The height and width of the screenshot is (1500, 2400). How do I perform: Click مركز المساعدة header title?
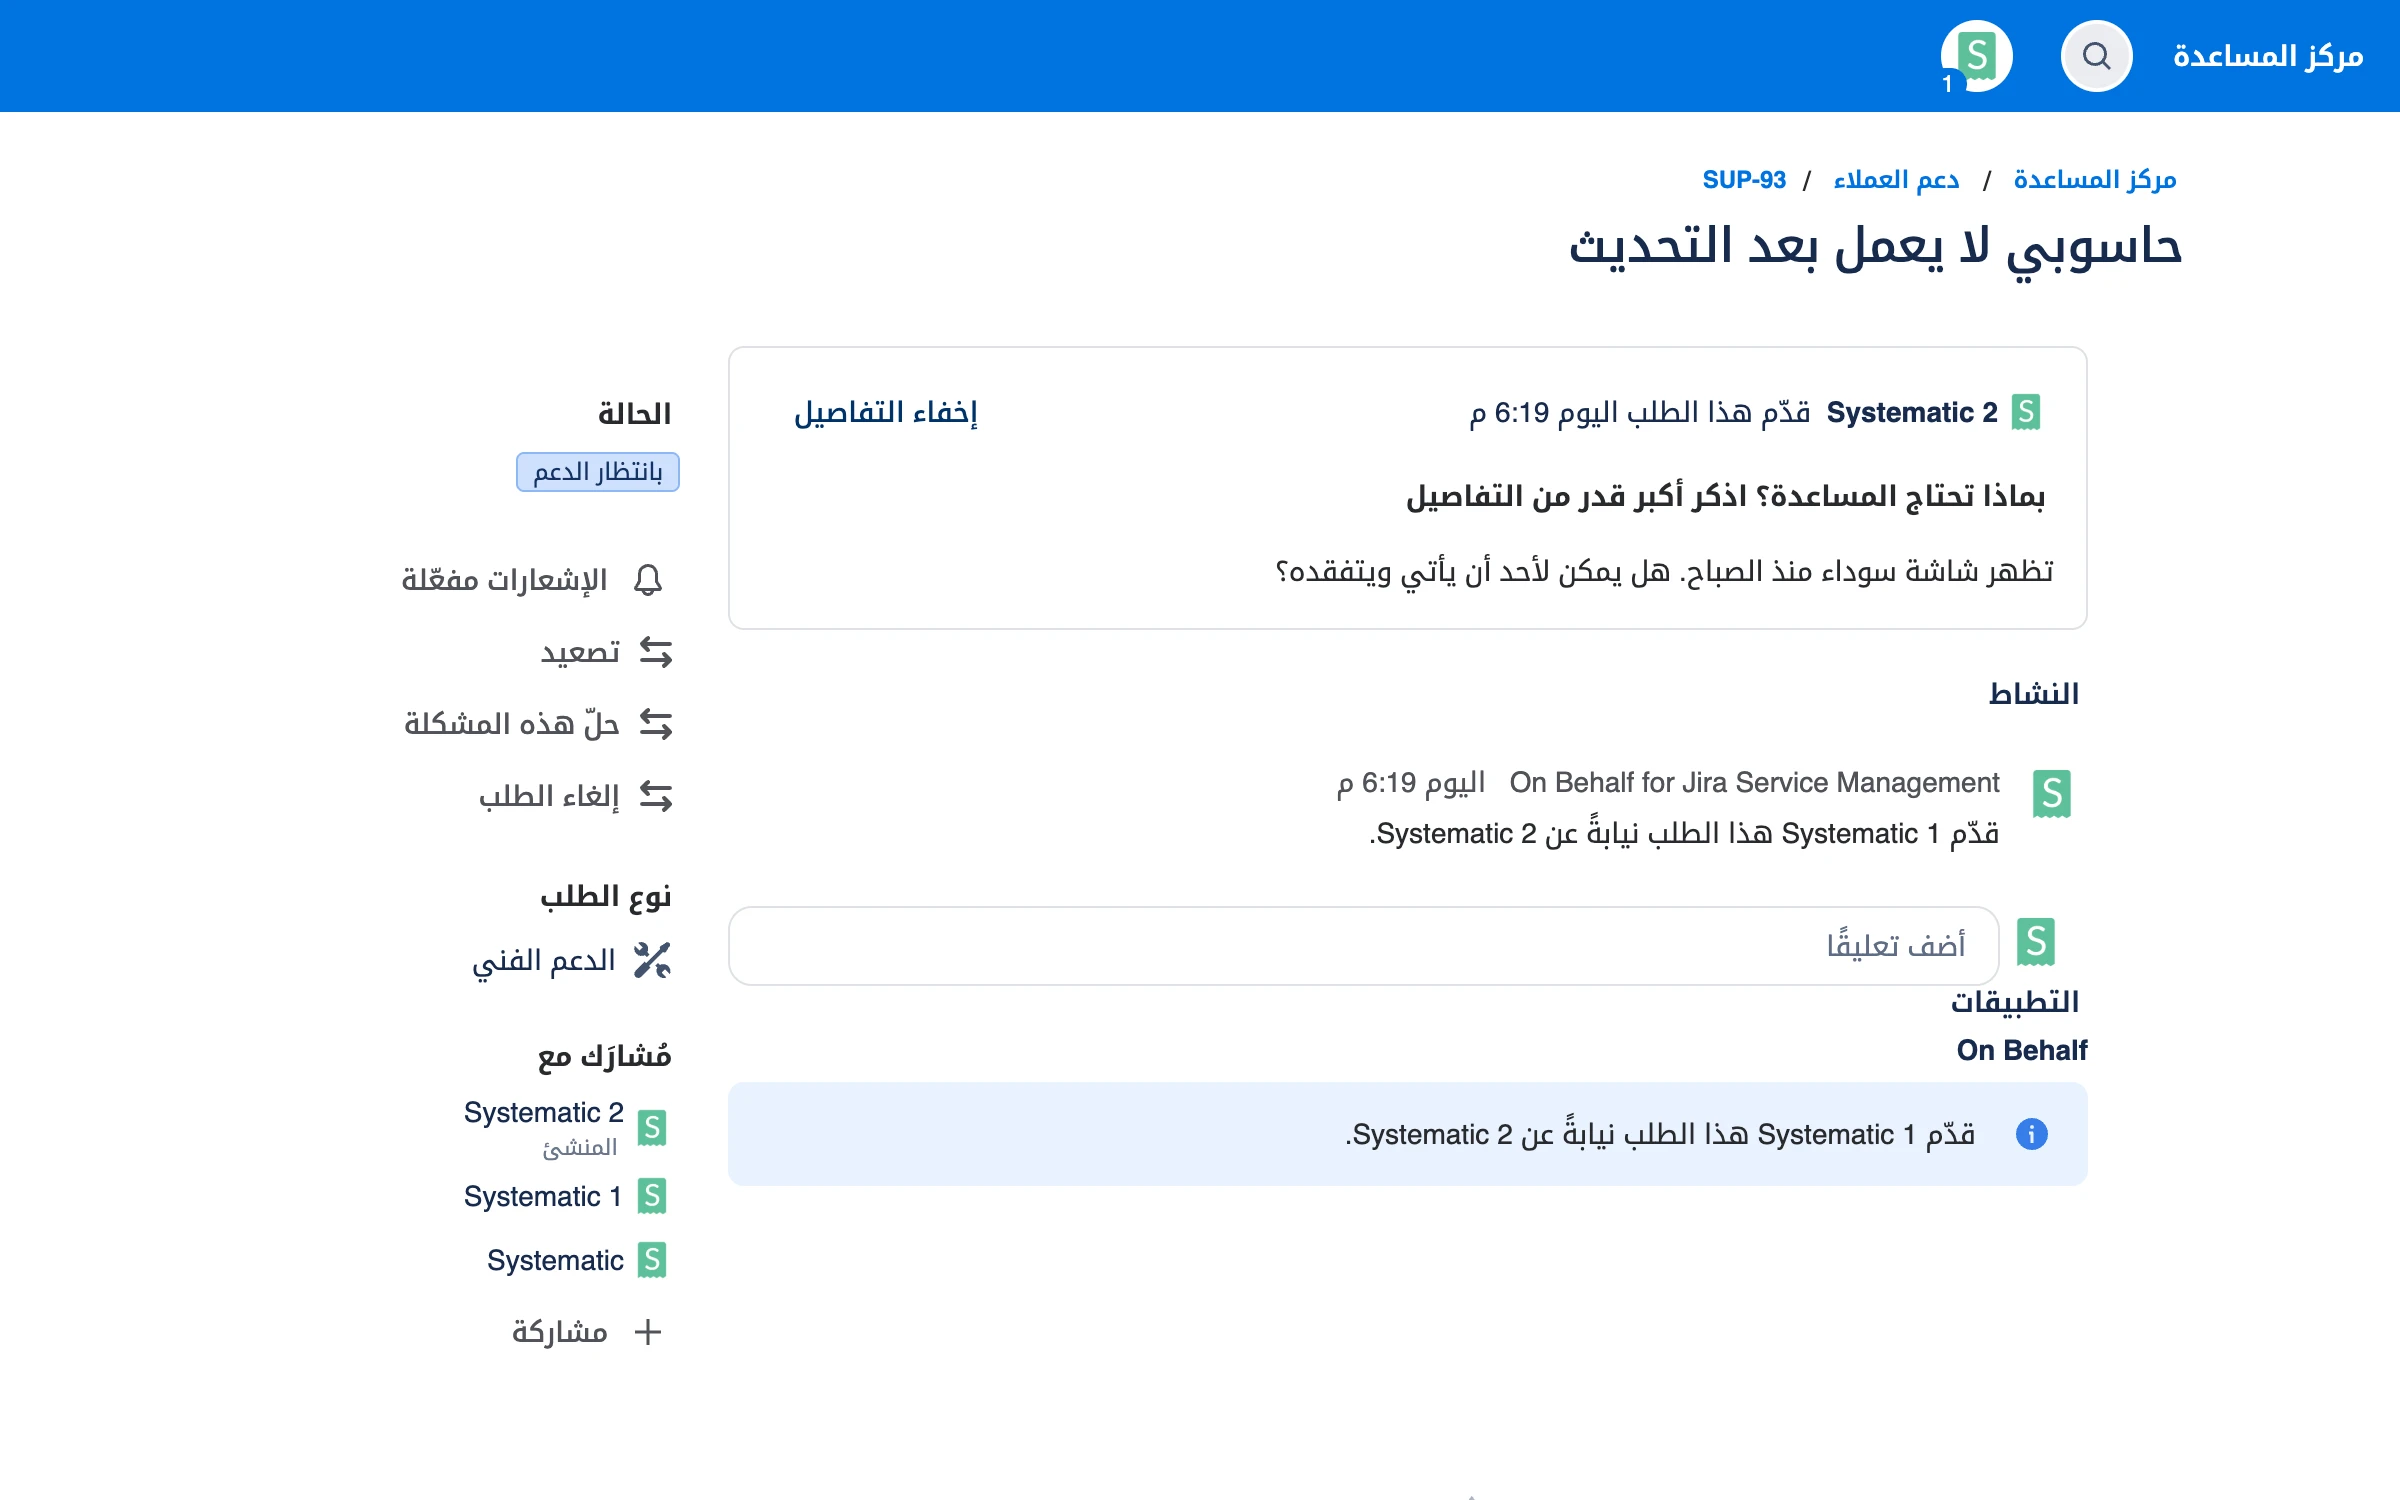pos(2268,56)
